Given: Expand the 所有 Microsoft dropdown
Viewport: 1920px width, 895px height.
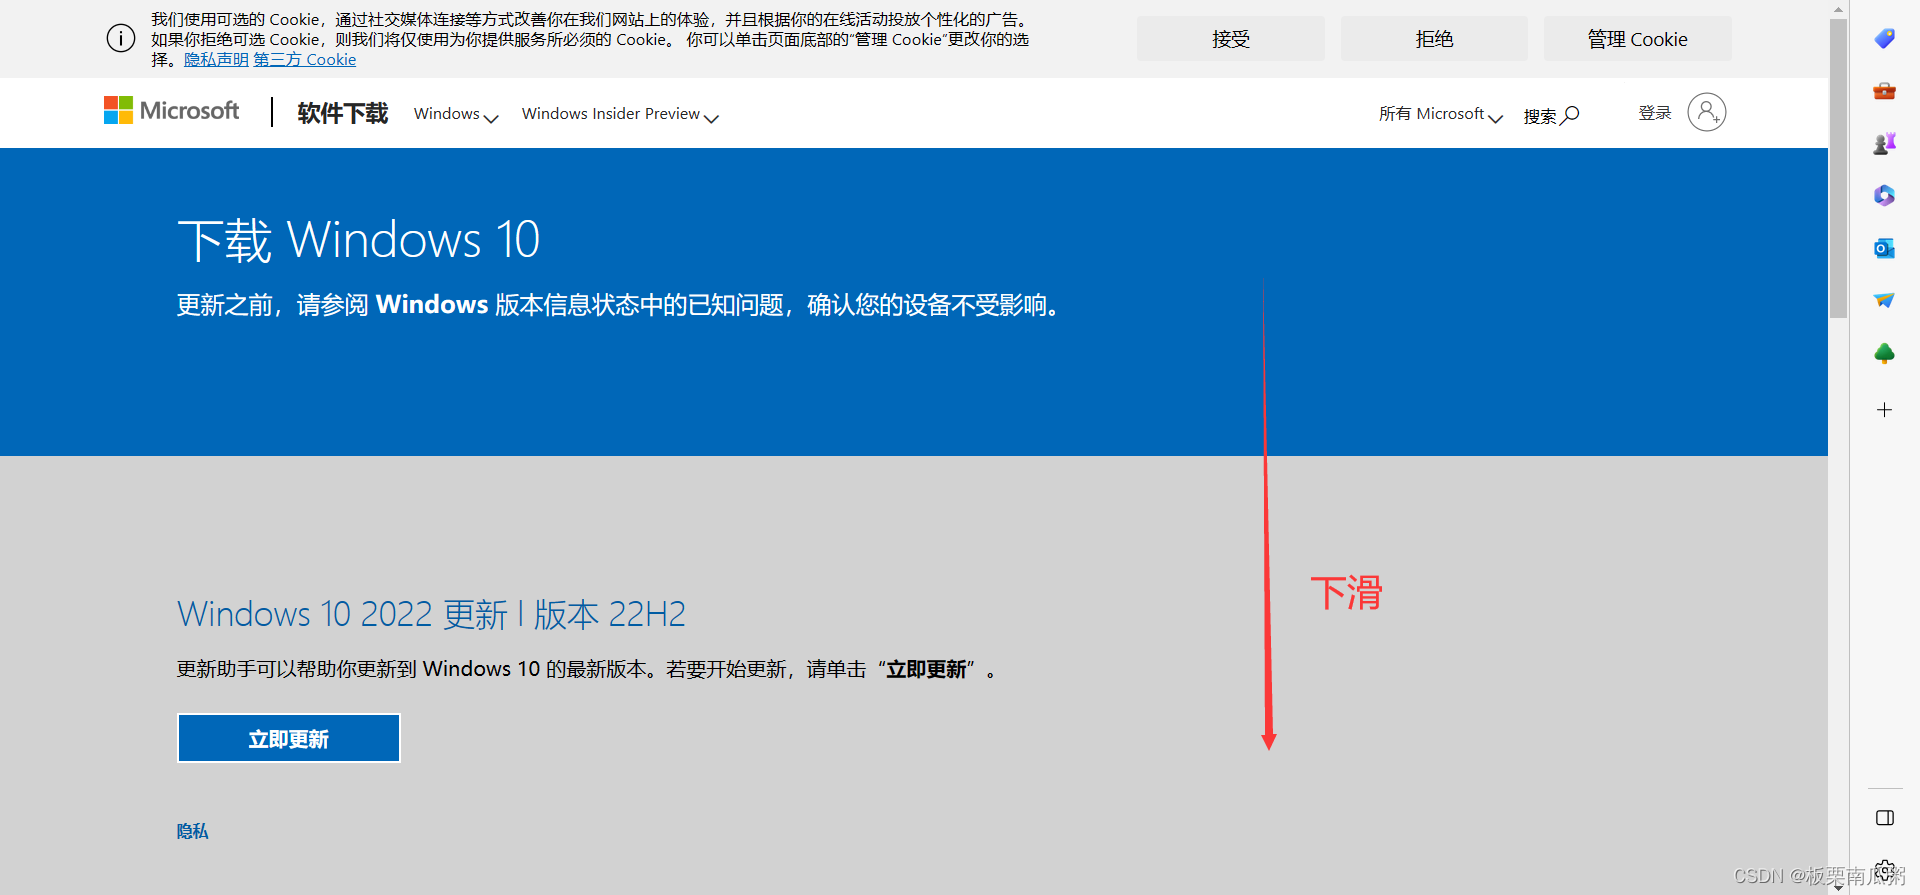Looking at the screenshot, I should pos(1440,114).
